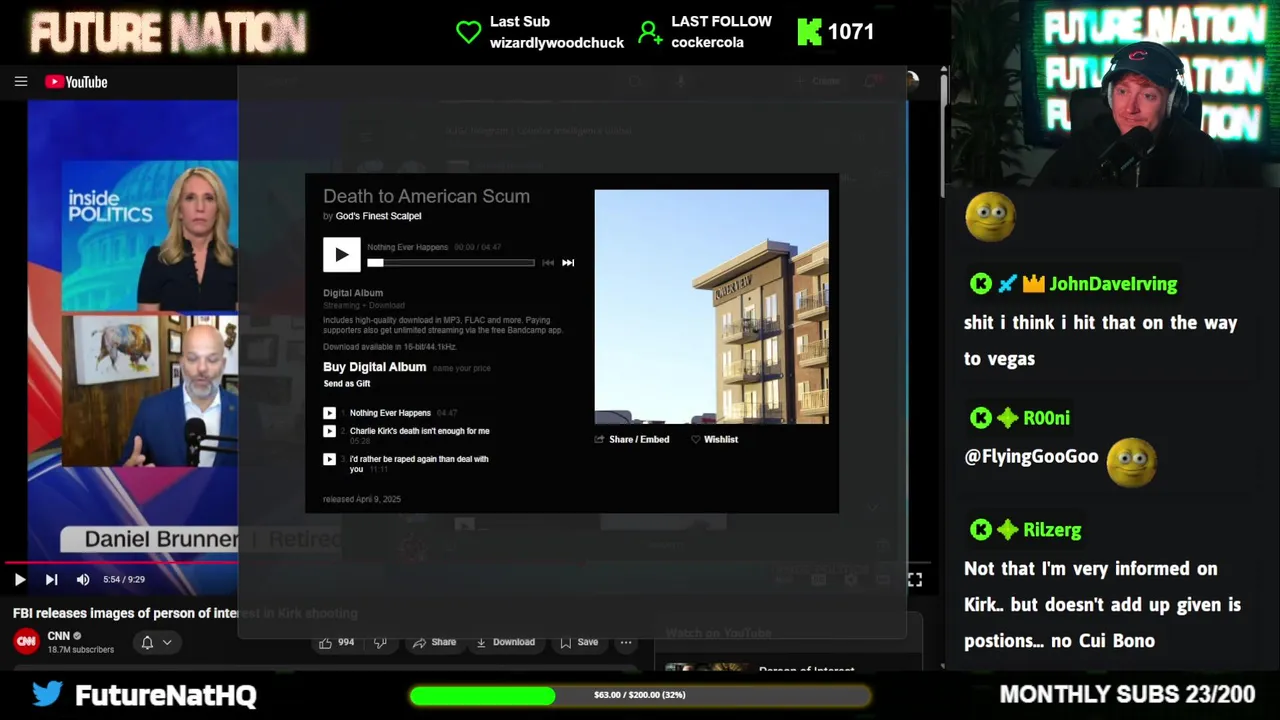The image size is (1280, 720).
Task: Click the webcam feed of the streamer
Action: point(1115,94)
